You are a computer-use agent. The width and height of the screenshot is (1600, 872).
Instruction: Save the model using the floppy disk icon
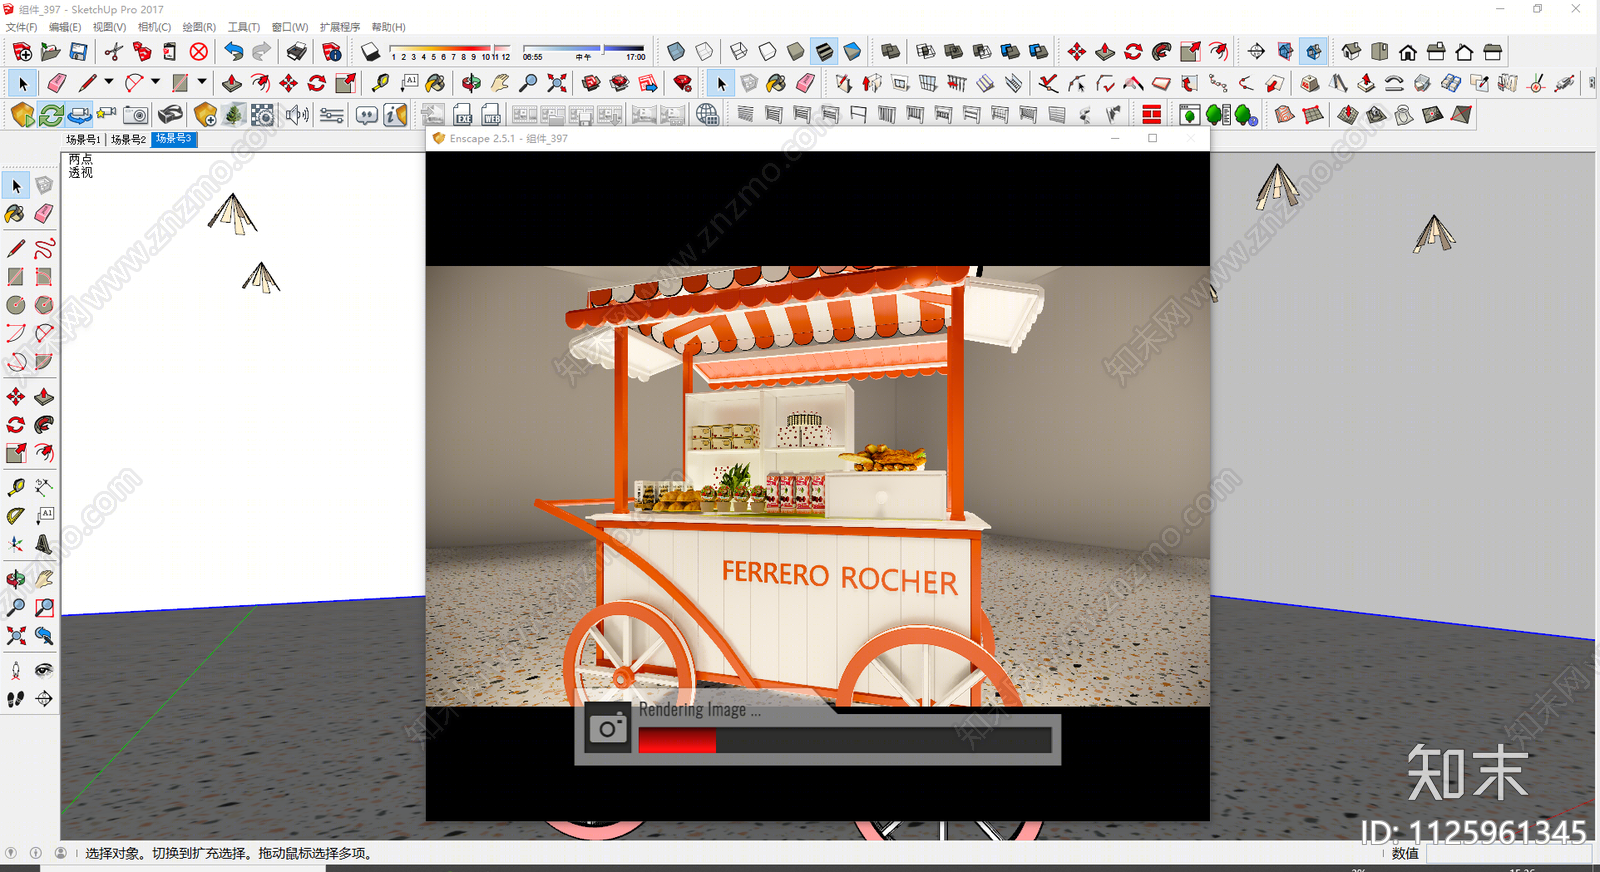pos(78,51)
